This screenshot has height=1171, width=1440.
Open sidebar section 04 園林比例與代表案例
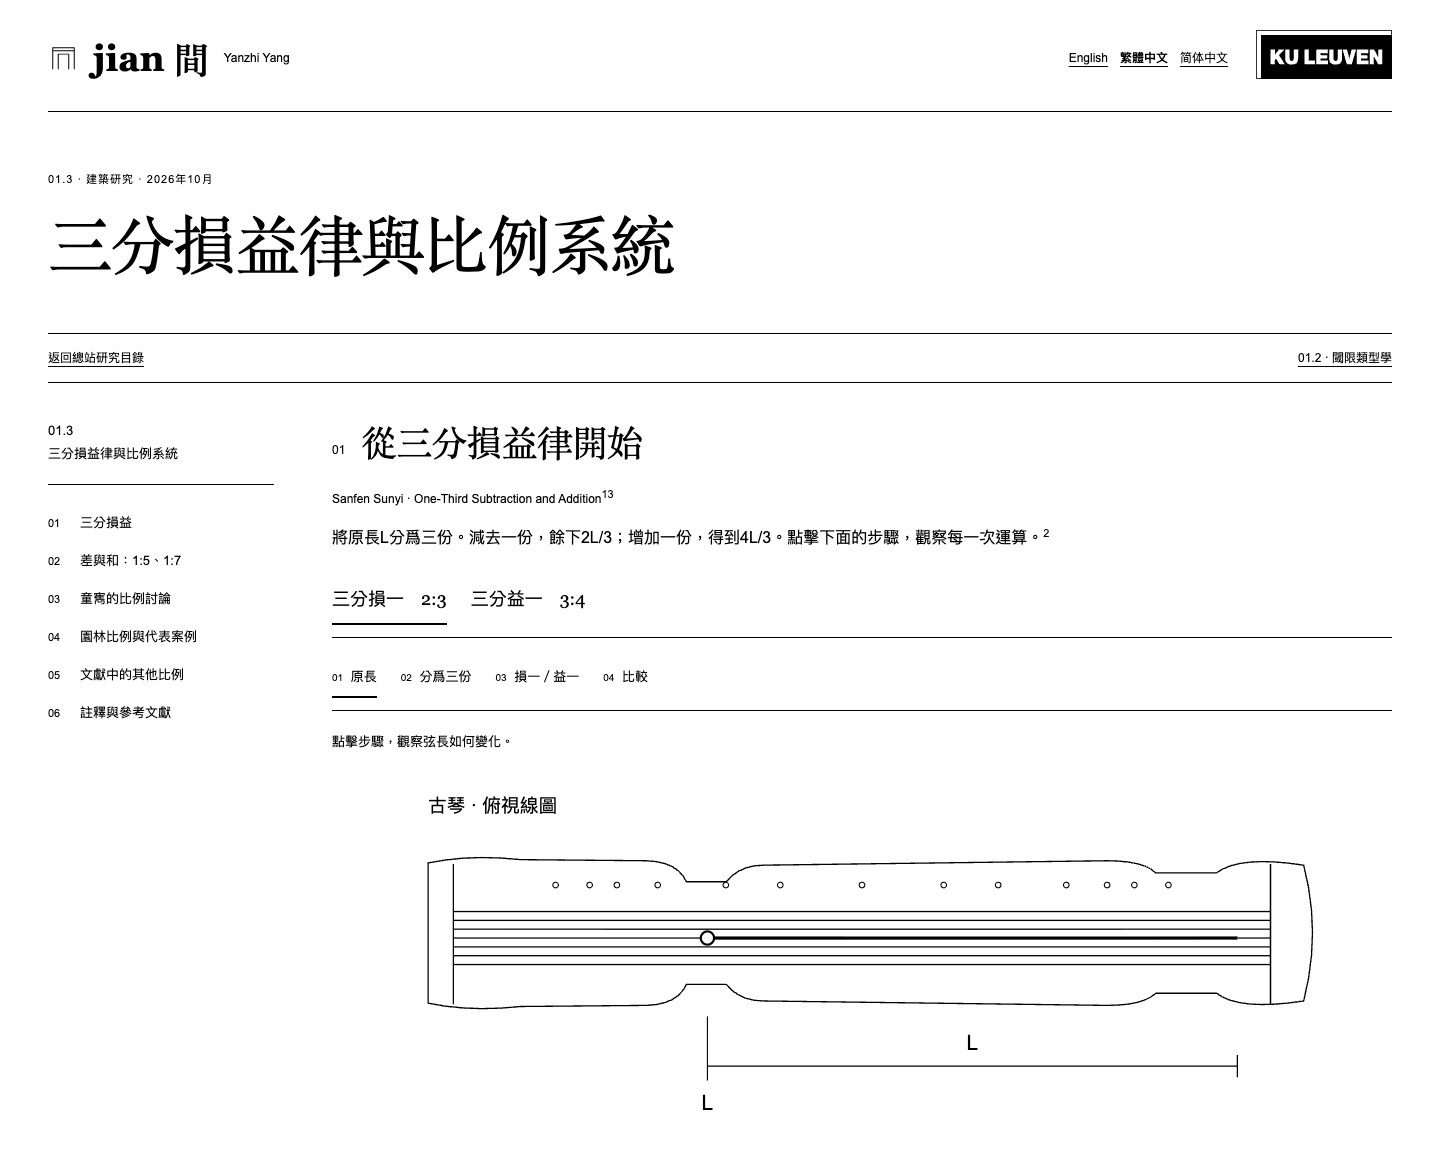click(123, 637)
